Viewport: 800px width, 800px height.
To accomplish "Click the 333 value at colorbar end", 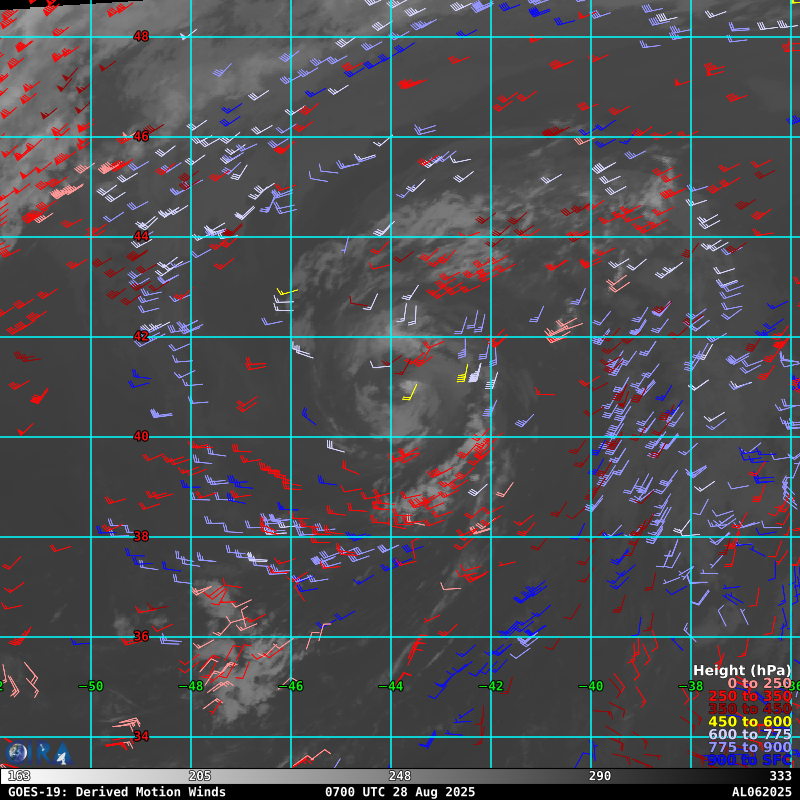I will (780, 776).
